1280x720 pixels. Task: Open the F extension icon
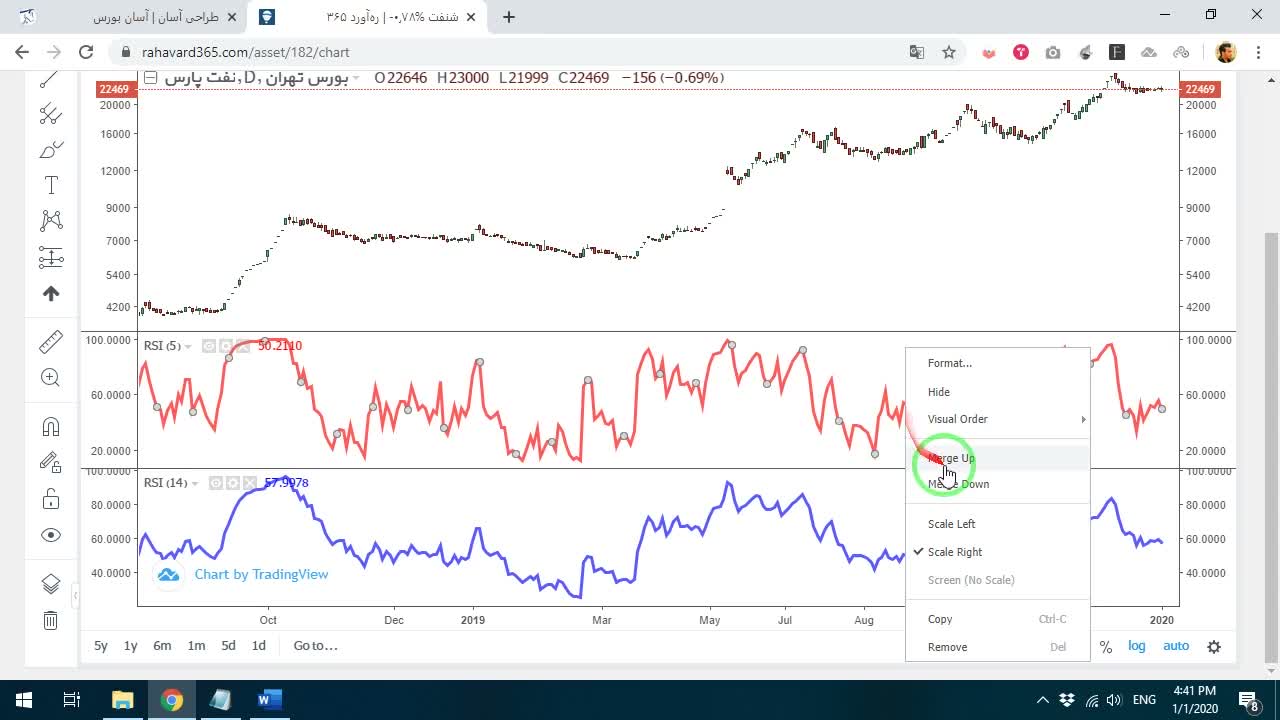(1117, 52)
